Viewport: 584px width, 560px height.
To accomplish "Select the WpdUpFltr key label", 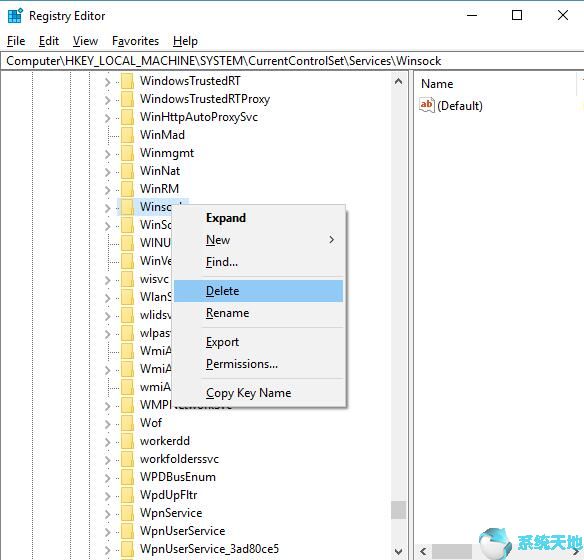I will (x=168, y=495).
